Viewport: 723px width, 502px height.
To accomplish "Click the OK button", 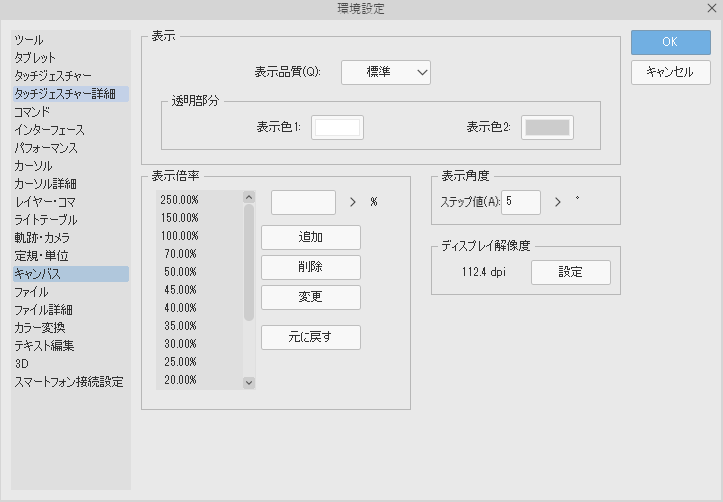I will click(670, 42).
